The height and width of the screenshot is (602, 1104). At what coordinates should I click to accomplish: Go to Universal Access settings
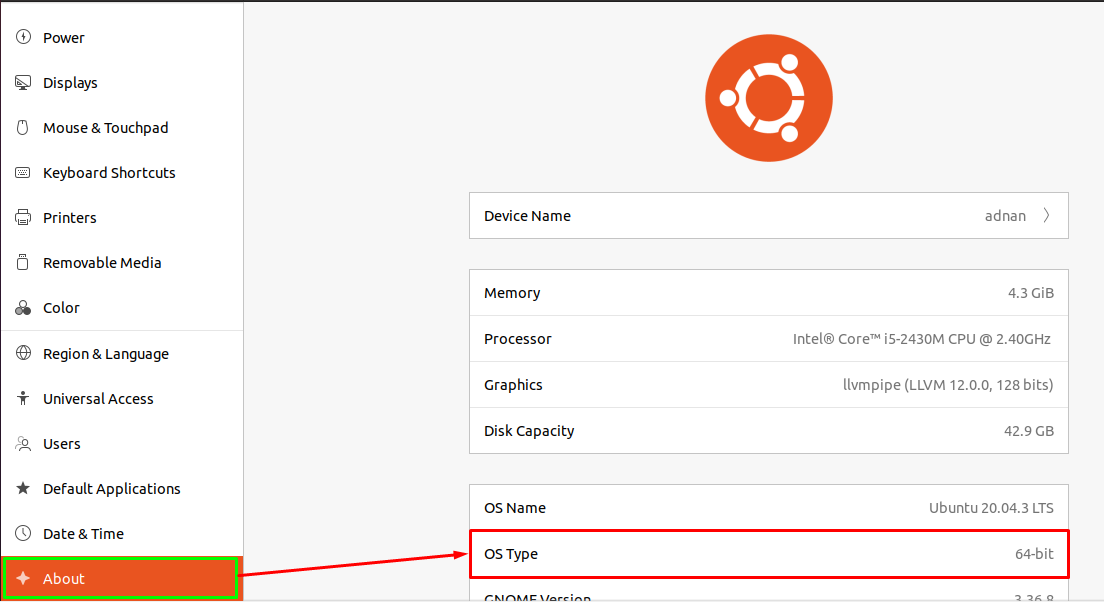coord(122,399)
